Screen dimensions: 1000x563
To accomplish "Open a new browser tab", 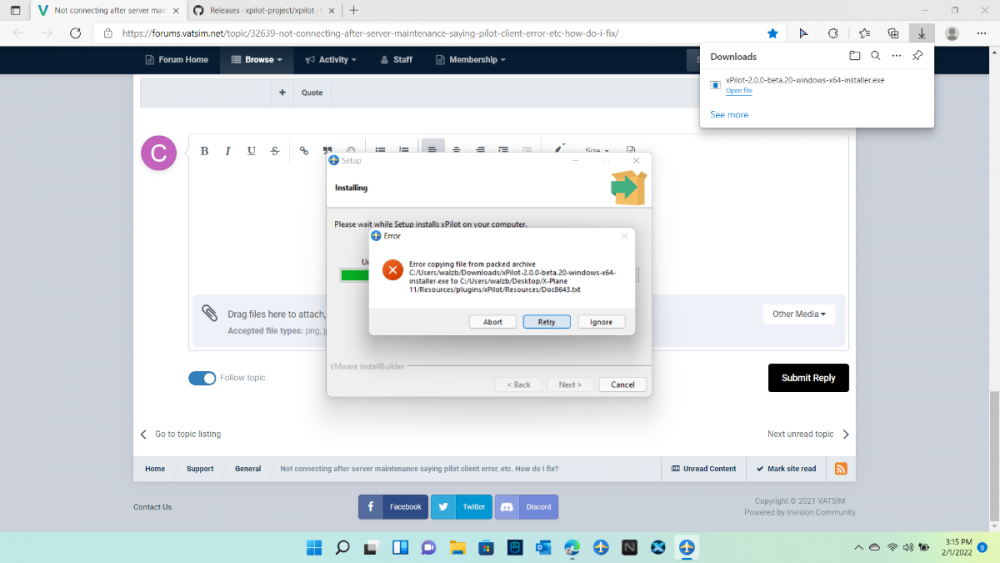I will click(353, 10).
